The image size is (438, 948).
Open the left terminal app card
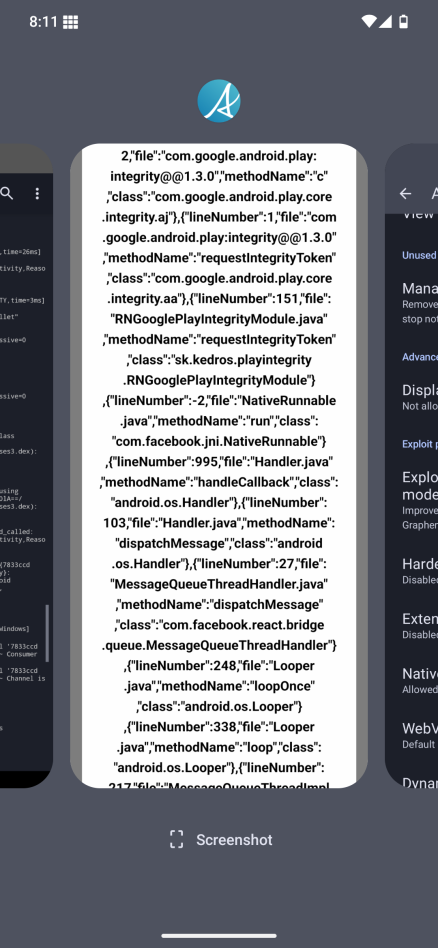[x=26, y=466]
